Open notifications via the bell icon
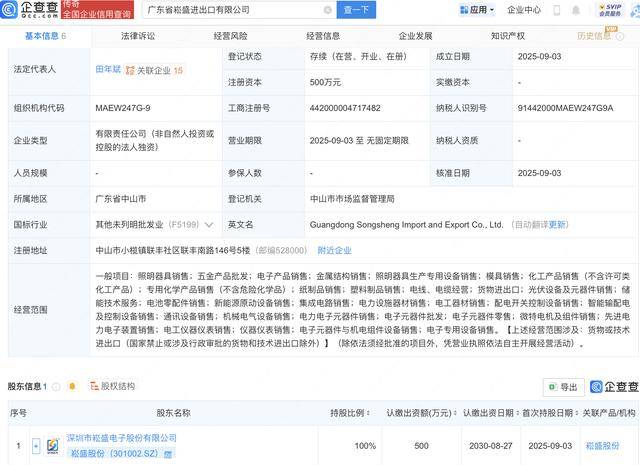640x465 pixels. point(576,10)
